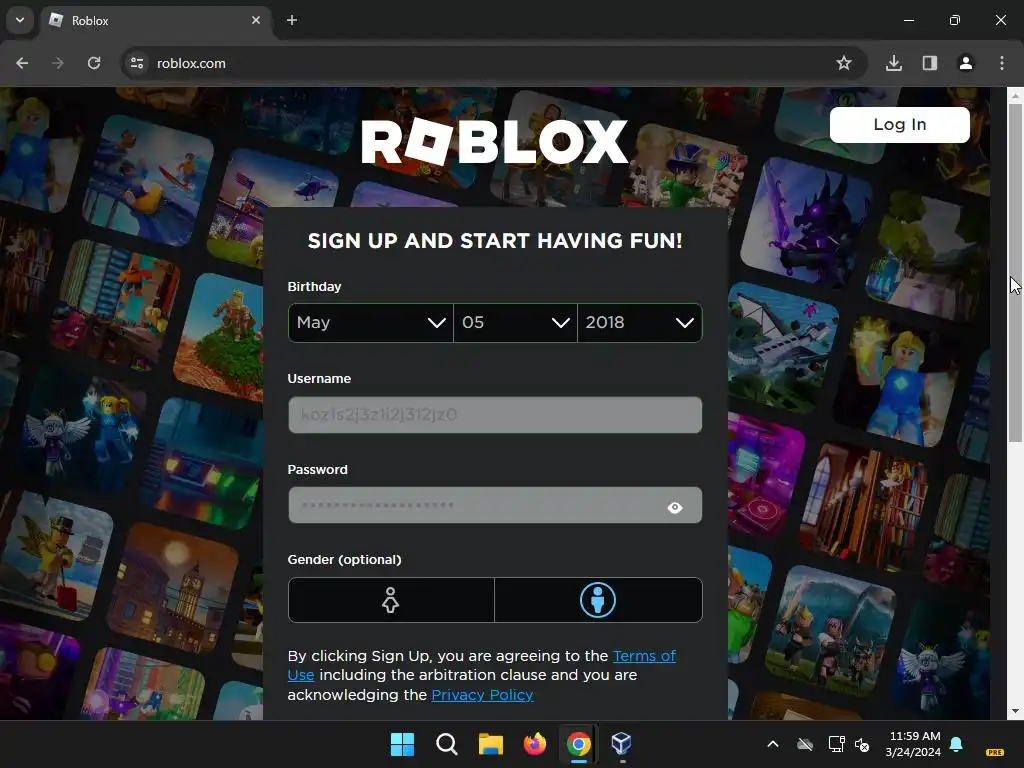
Task: Open a new tab with the plus icon
Action: point(292,20)
